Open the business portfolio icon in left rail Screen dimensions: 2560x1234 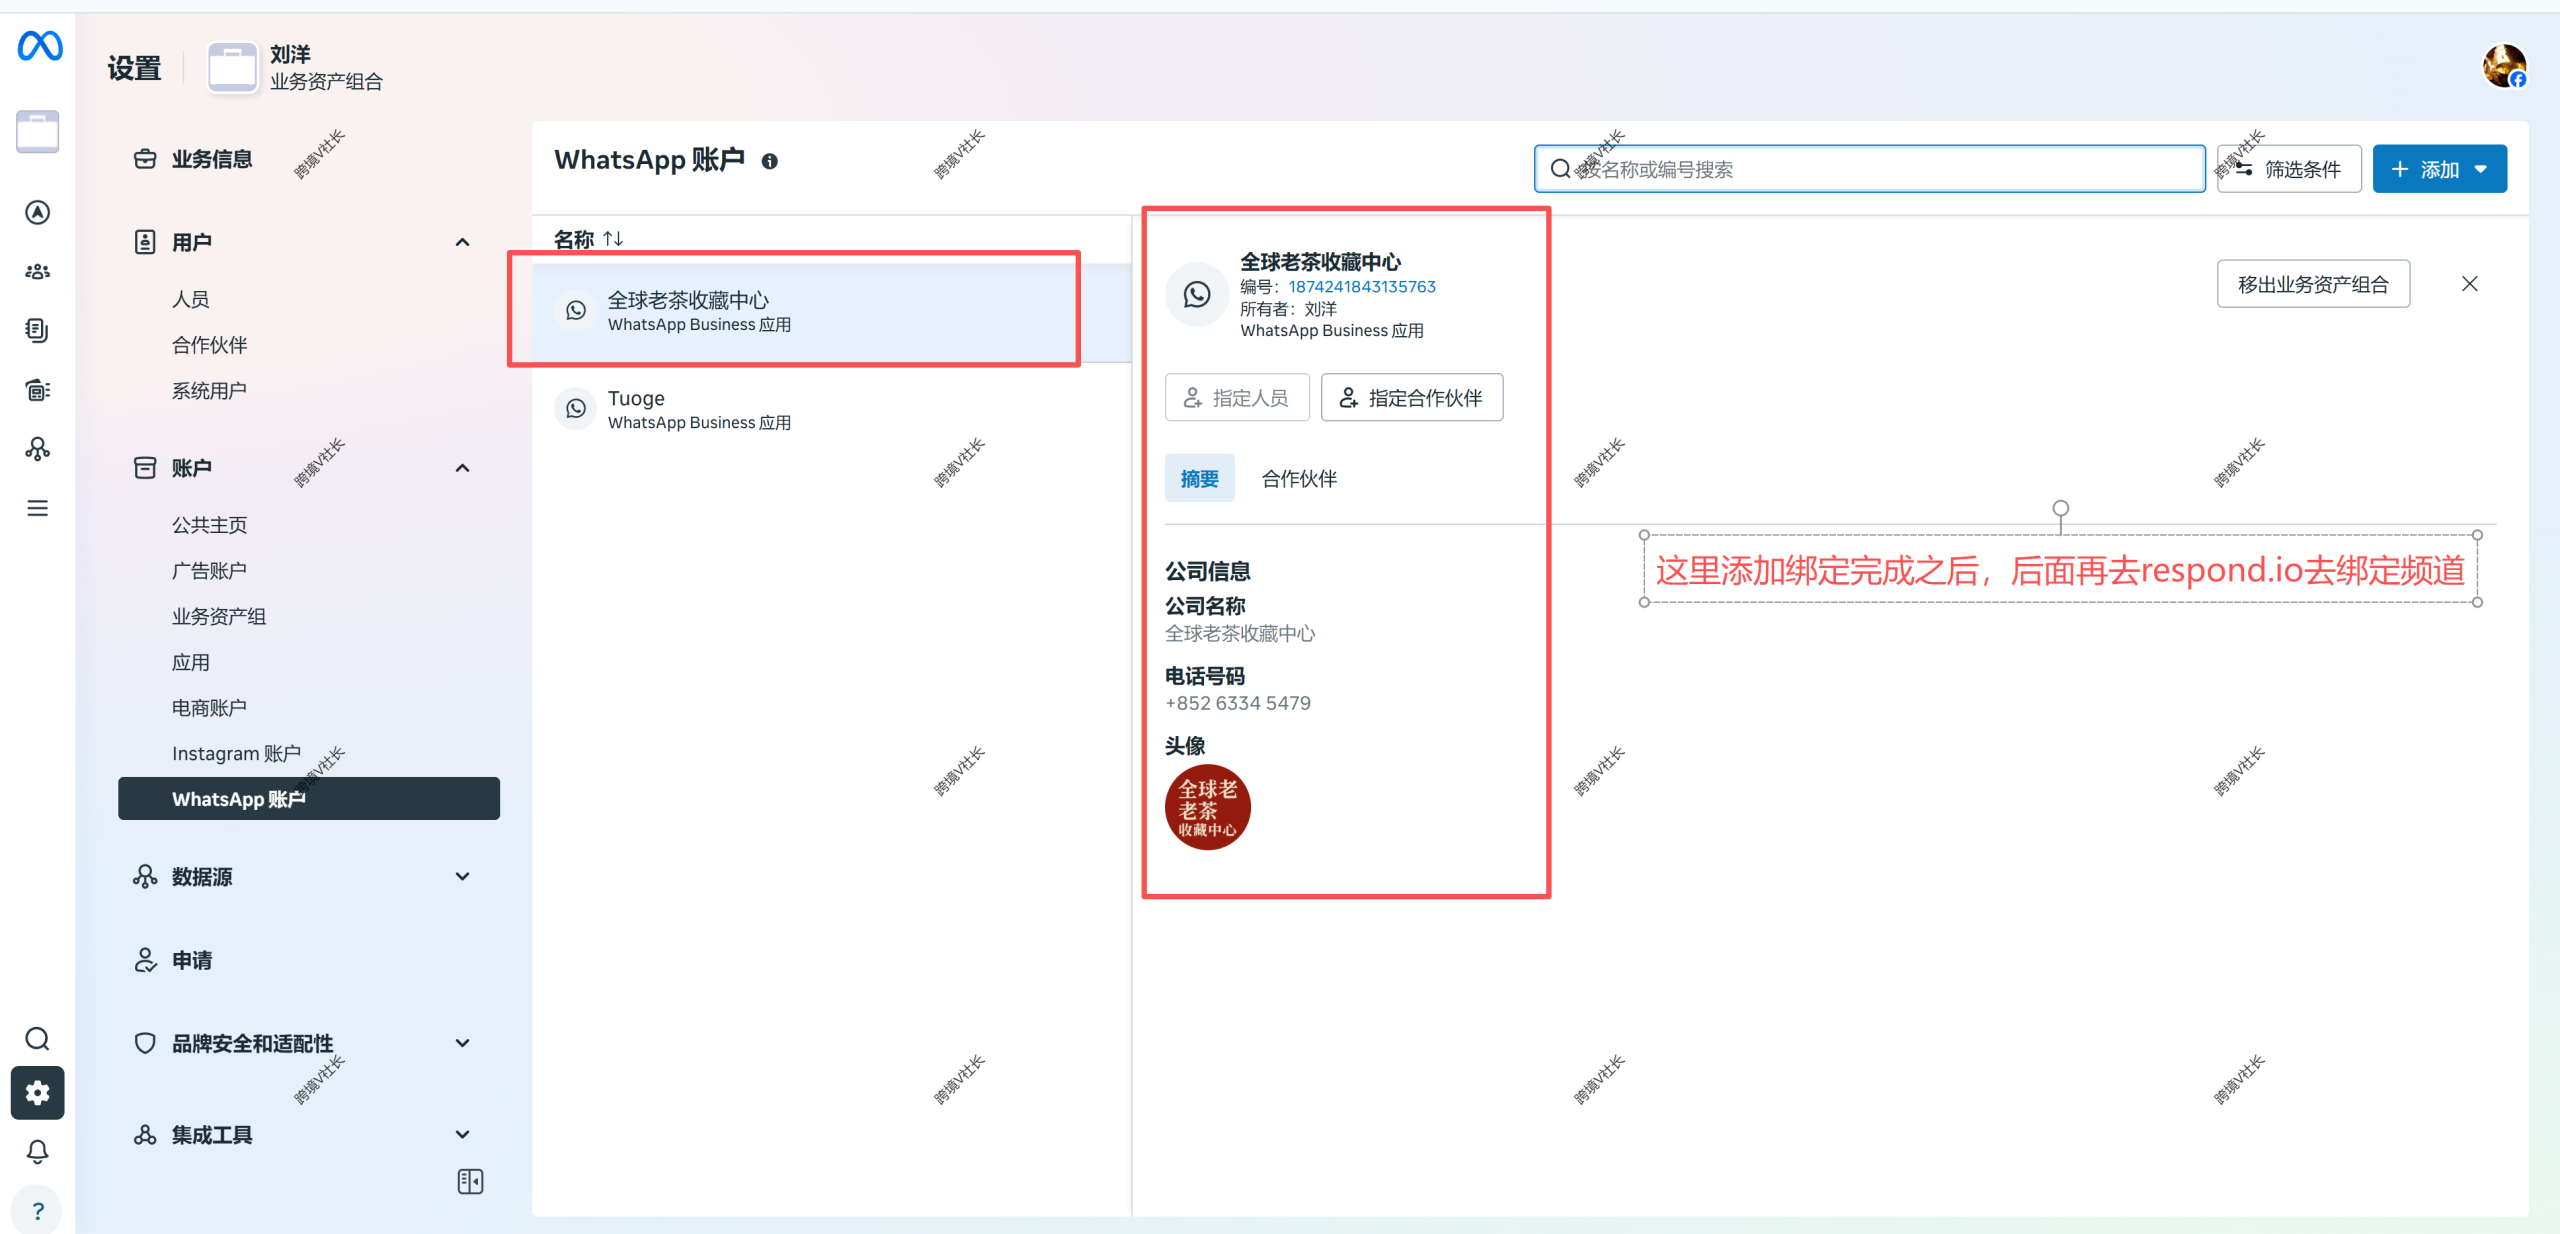tap(38, 132)
